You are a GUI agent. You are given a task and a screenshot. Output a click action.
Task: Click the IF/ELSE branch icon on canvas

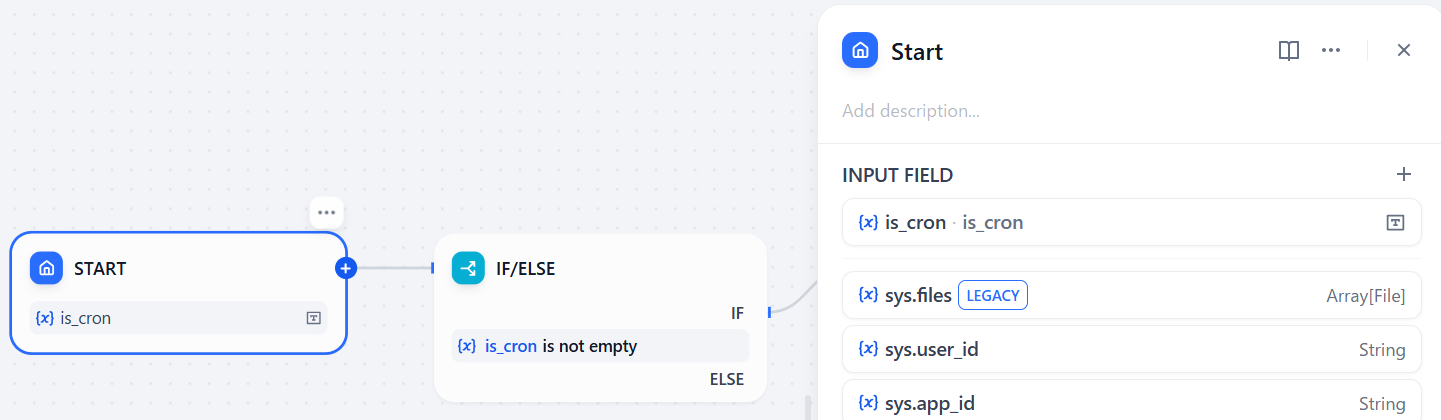[x=468, y=268]
